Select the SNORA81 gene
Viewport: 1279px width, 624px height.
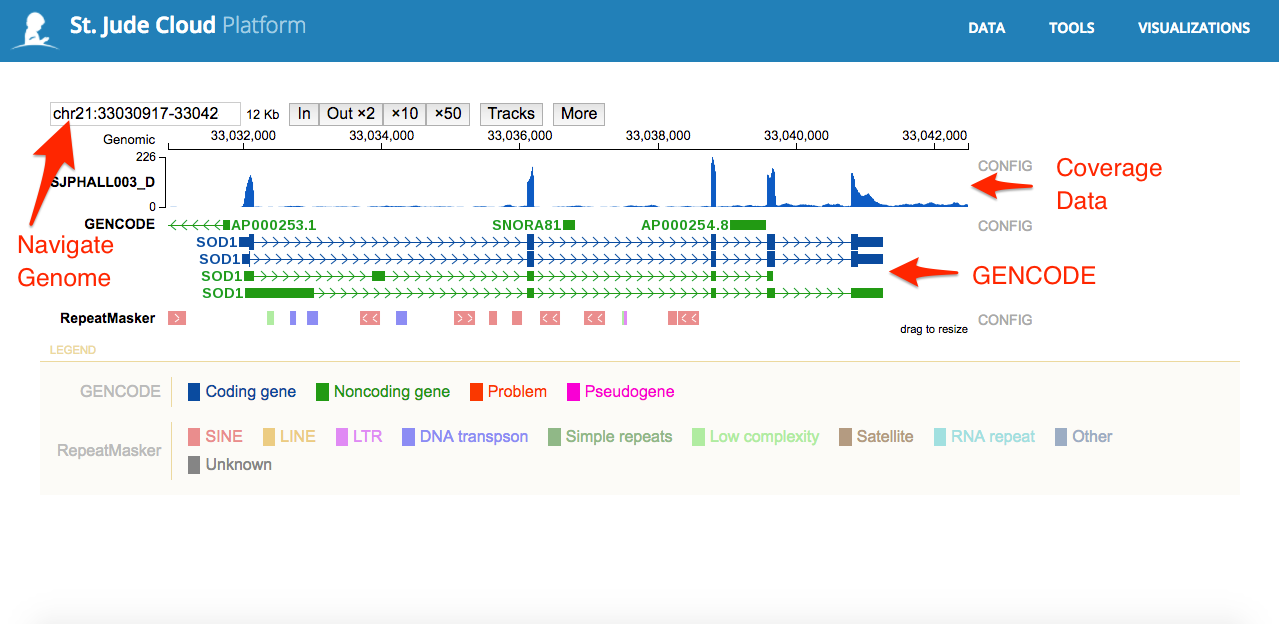526,225
